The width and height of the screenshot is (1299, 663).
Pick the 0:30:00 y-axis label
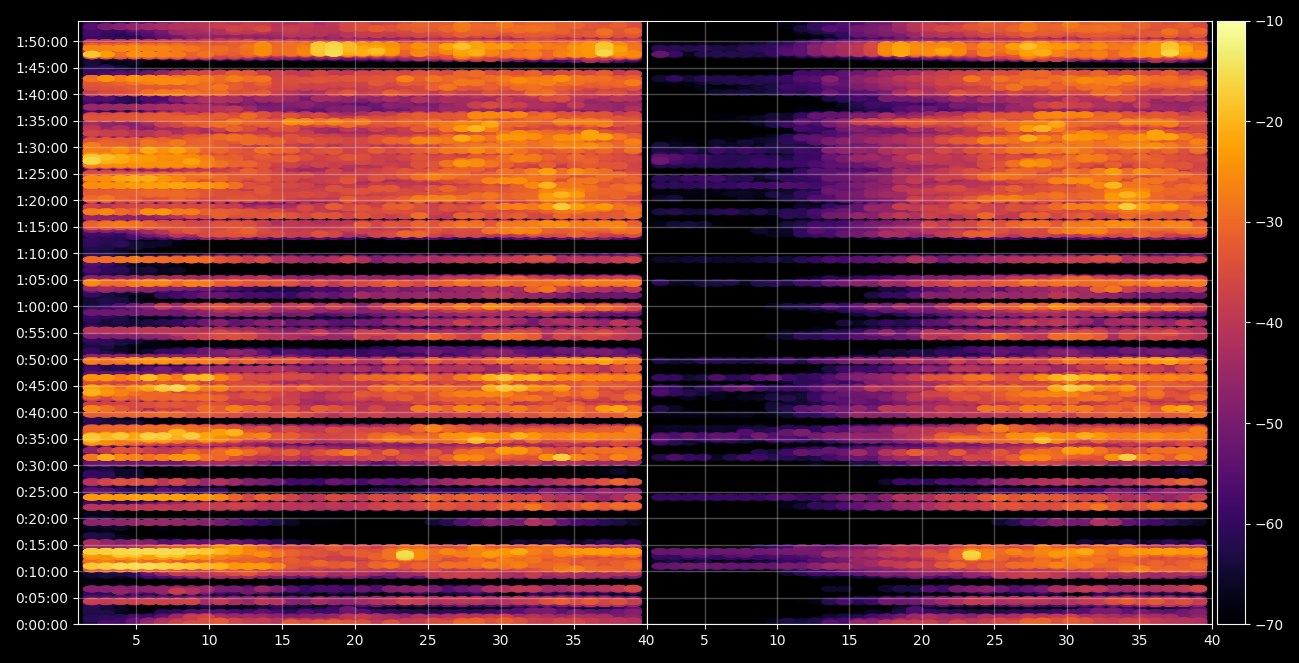tap(43, 466)
